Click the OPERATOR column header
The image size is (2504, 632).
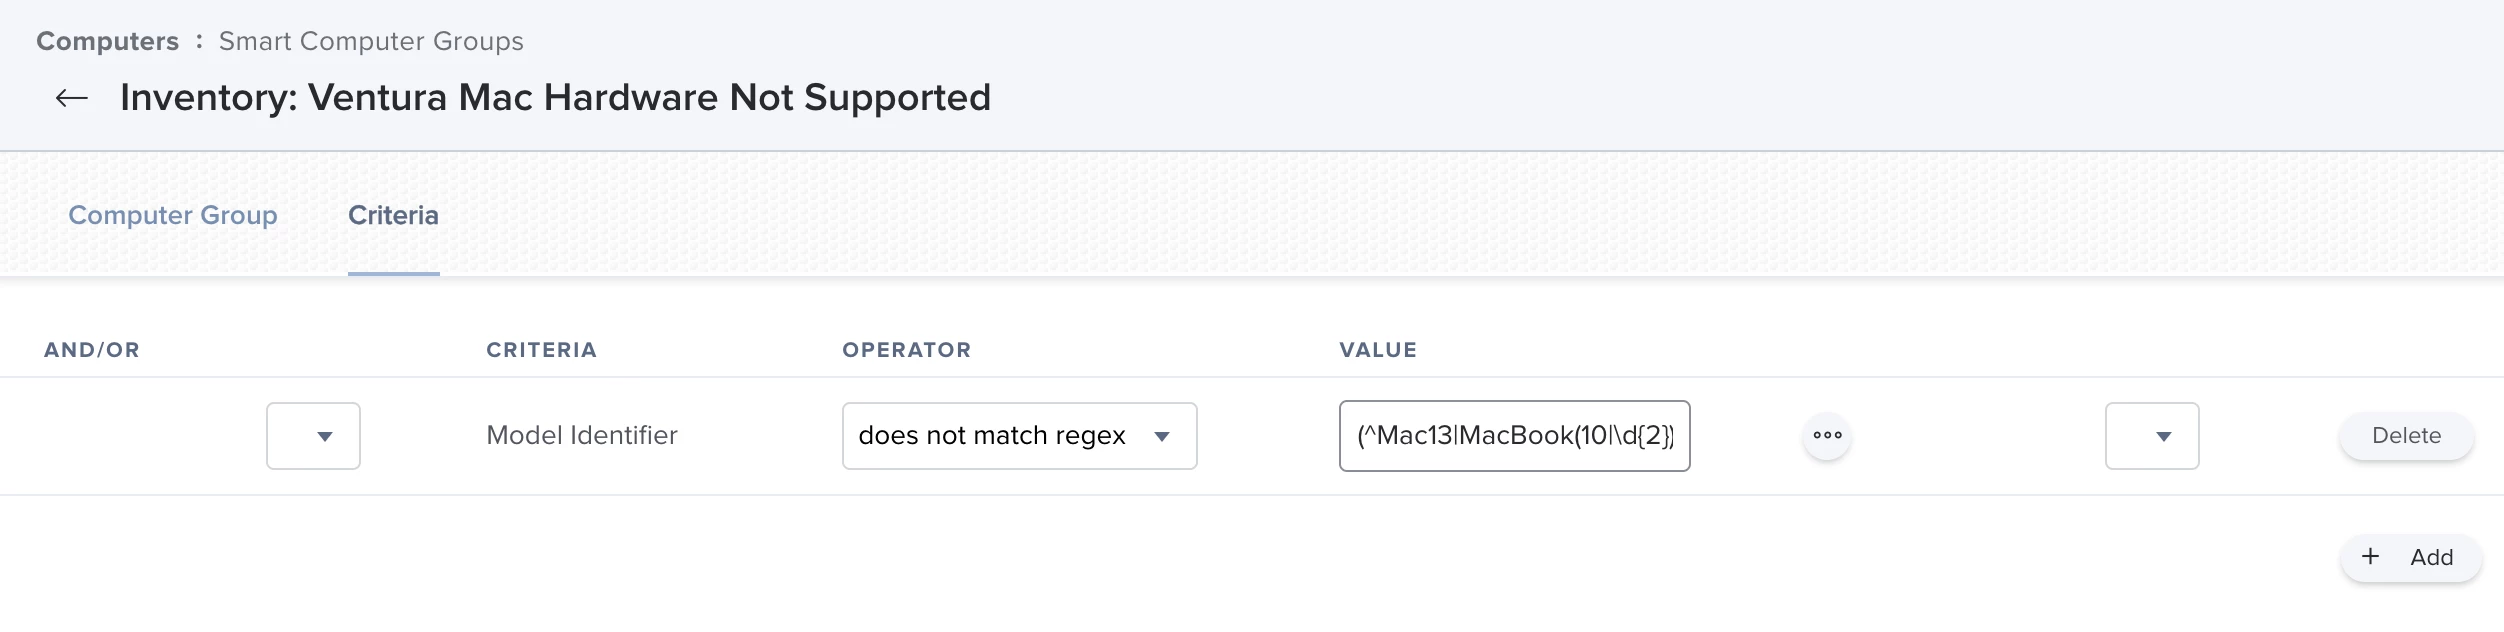(x=906, y=350)
